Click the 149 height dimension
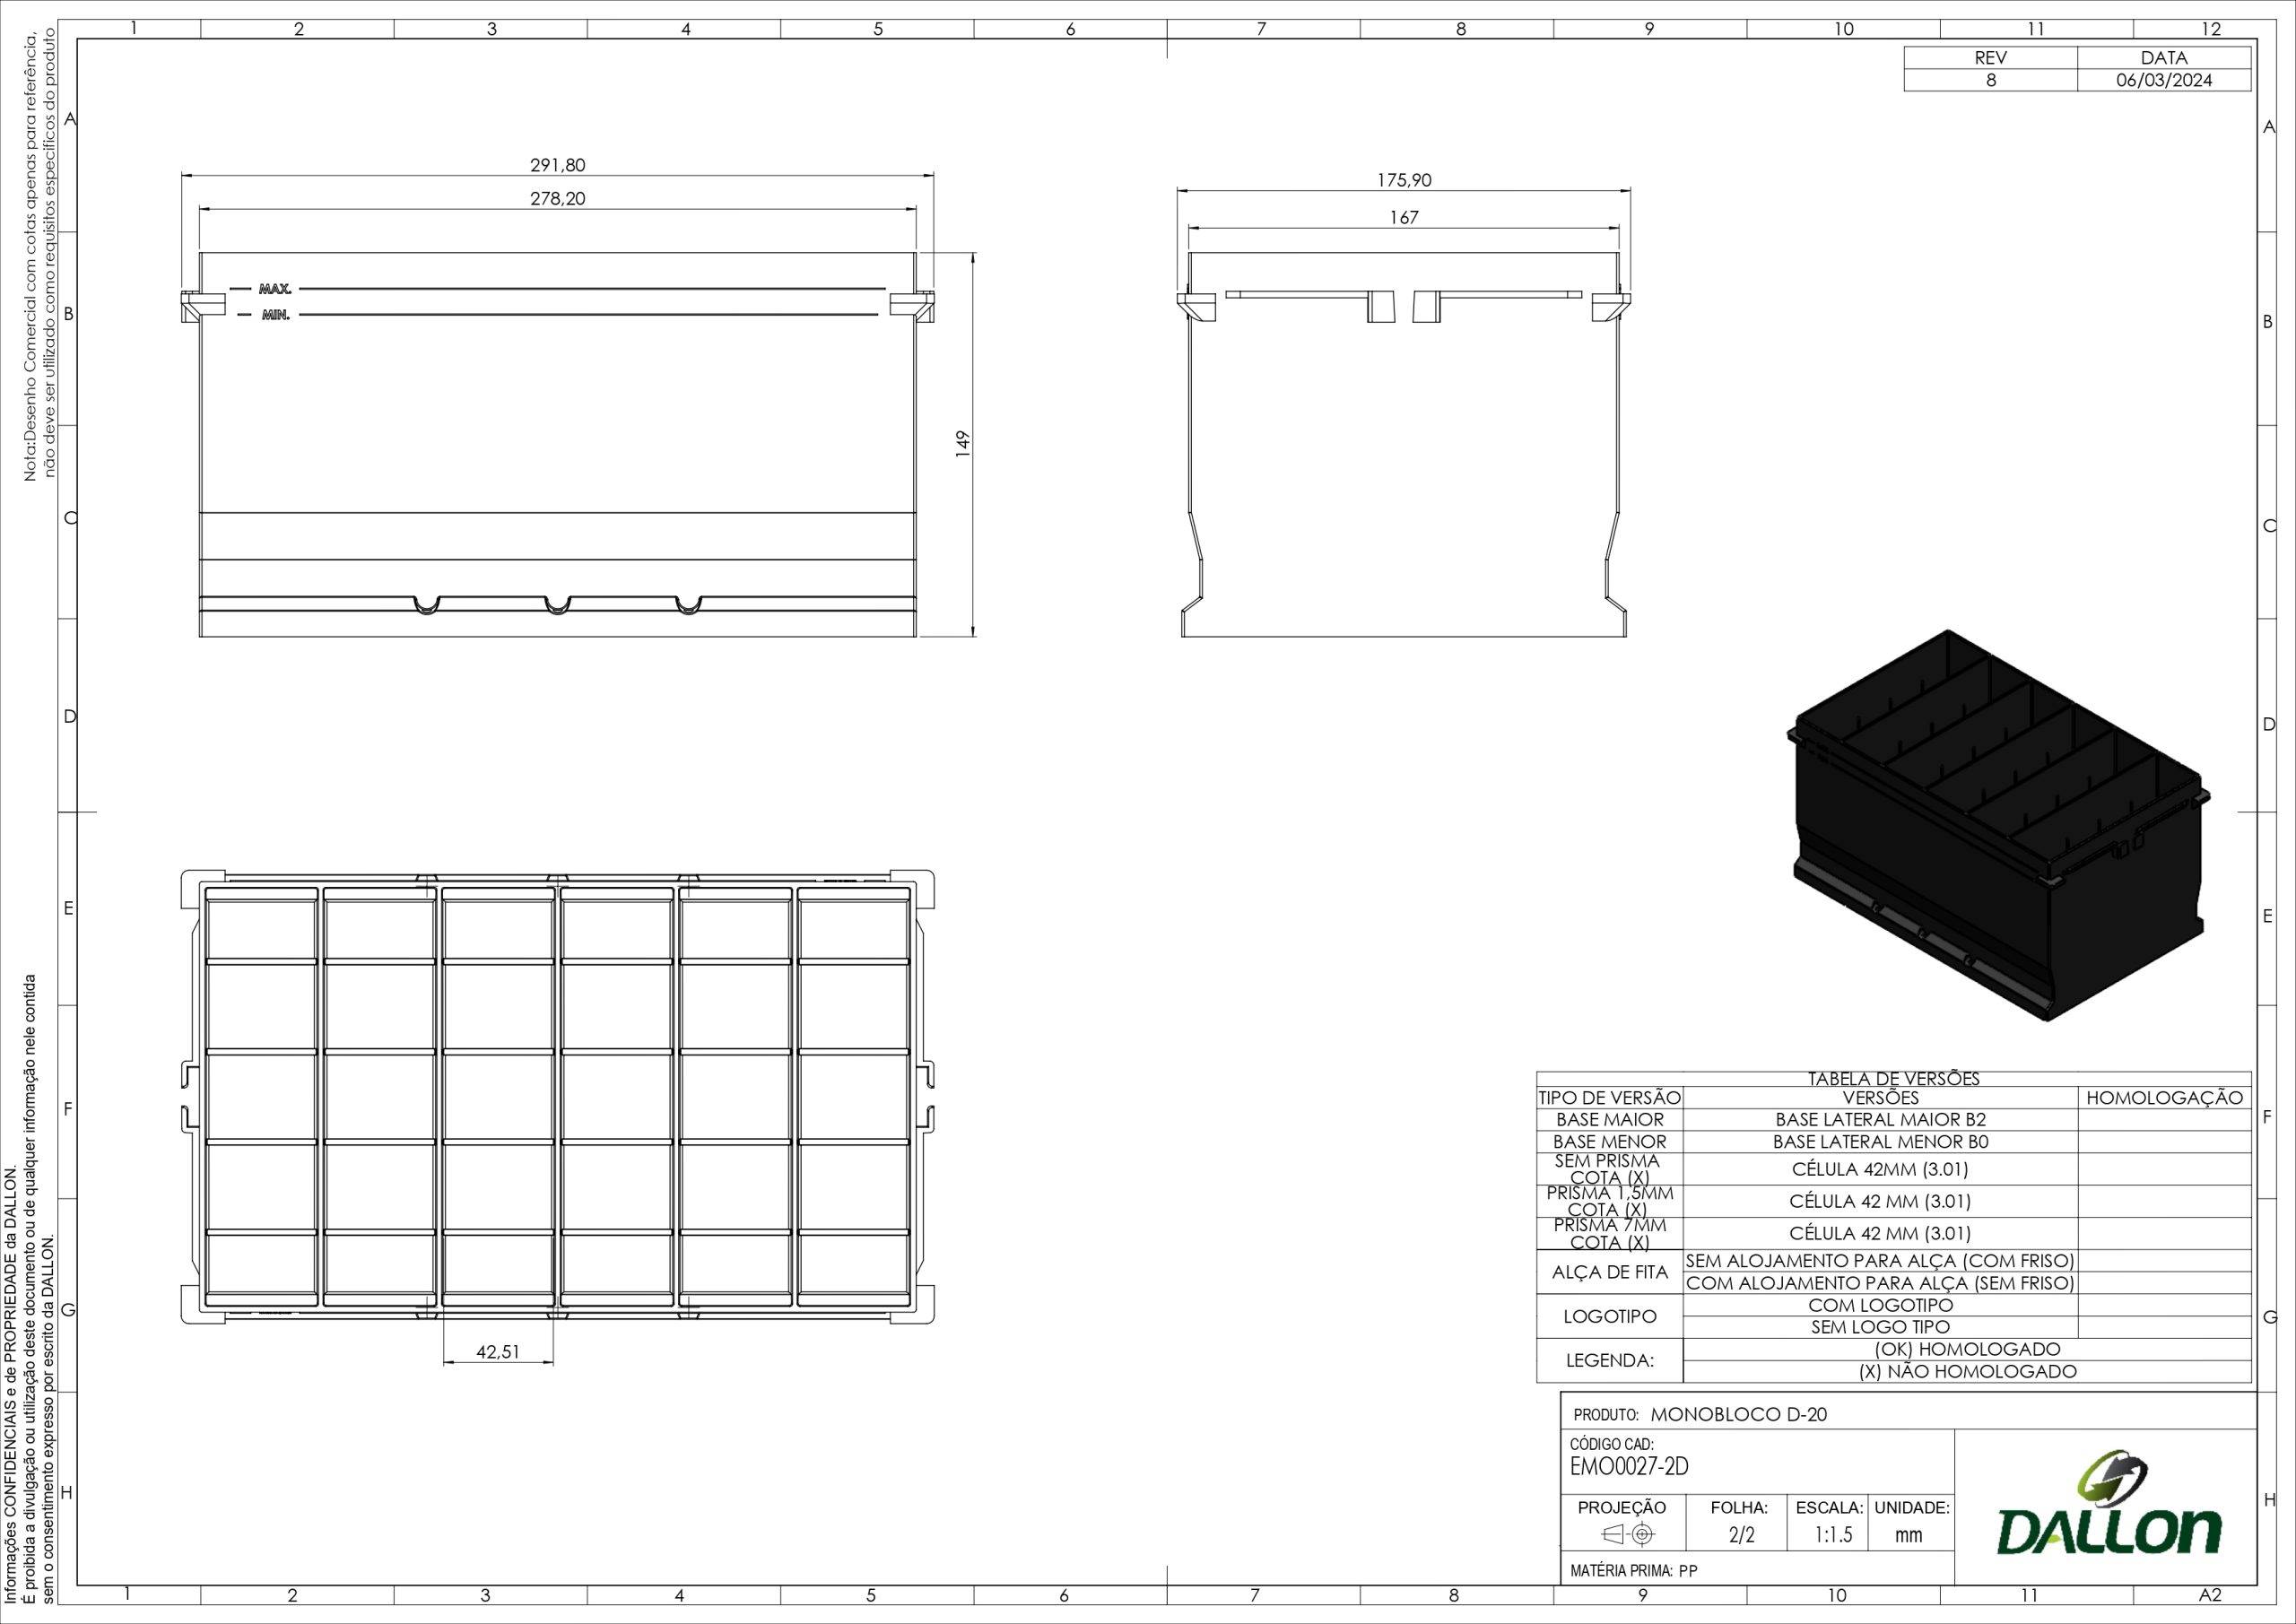The width and height of the screenshot is (2296, 1624). [x=963, y=442]
